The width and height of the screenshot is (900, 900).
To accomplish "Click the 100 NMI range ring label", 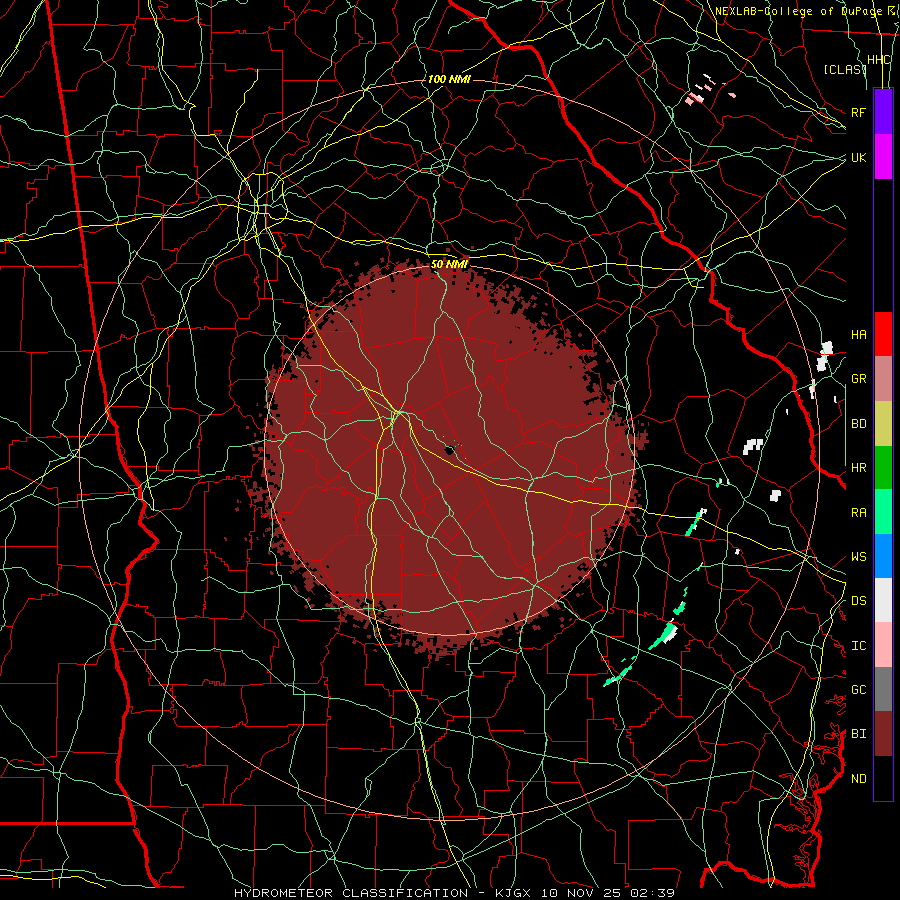I will (449, 79).
